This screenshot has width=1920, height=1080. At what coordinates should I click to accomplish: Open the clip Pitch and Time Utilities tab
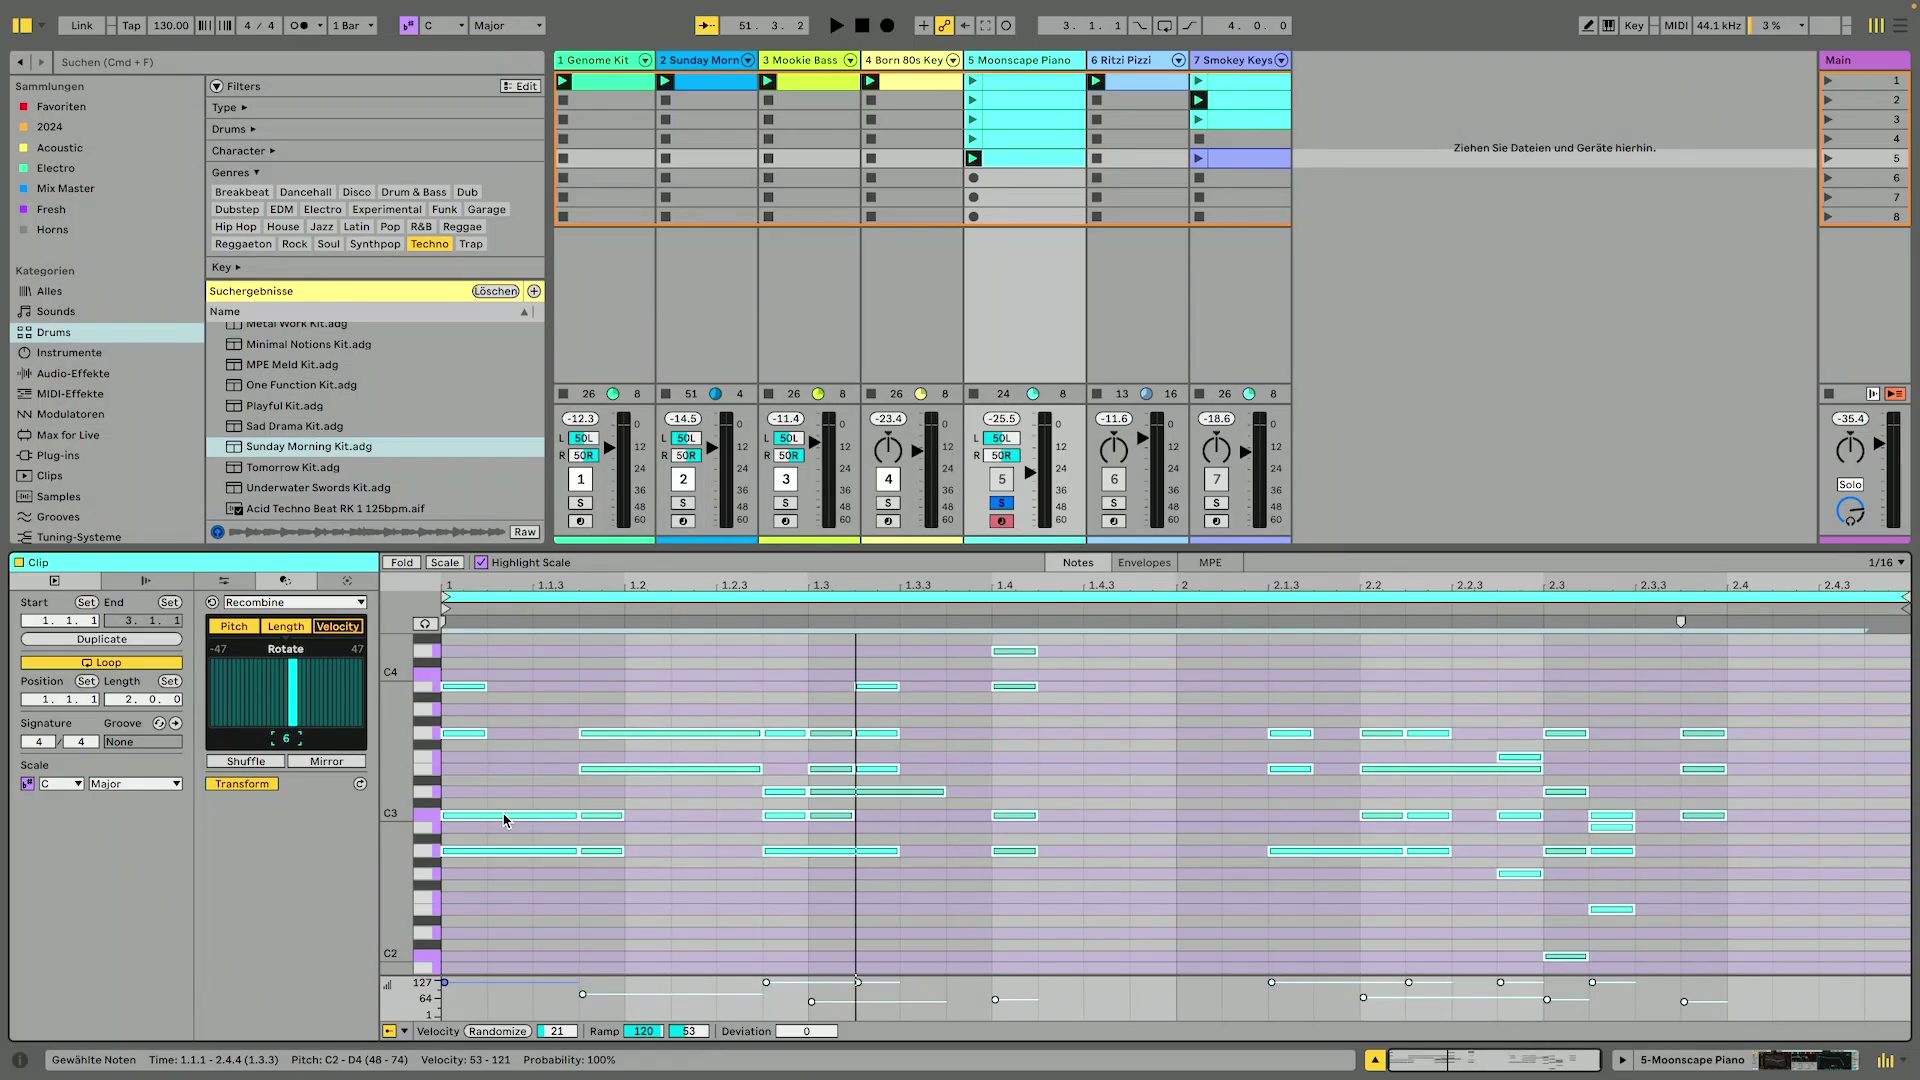[x=224, y=581]
